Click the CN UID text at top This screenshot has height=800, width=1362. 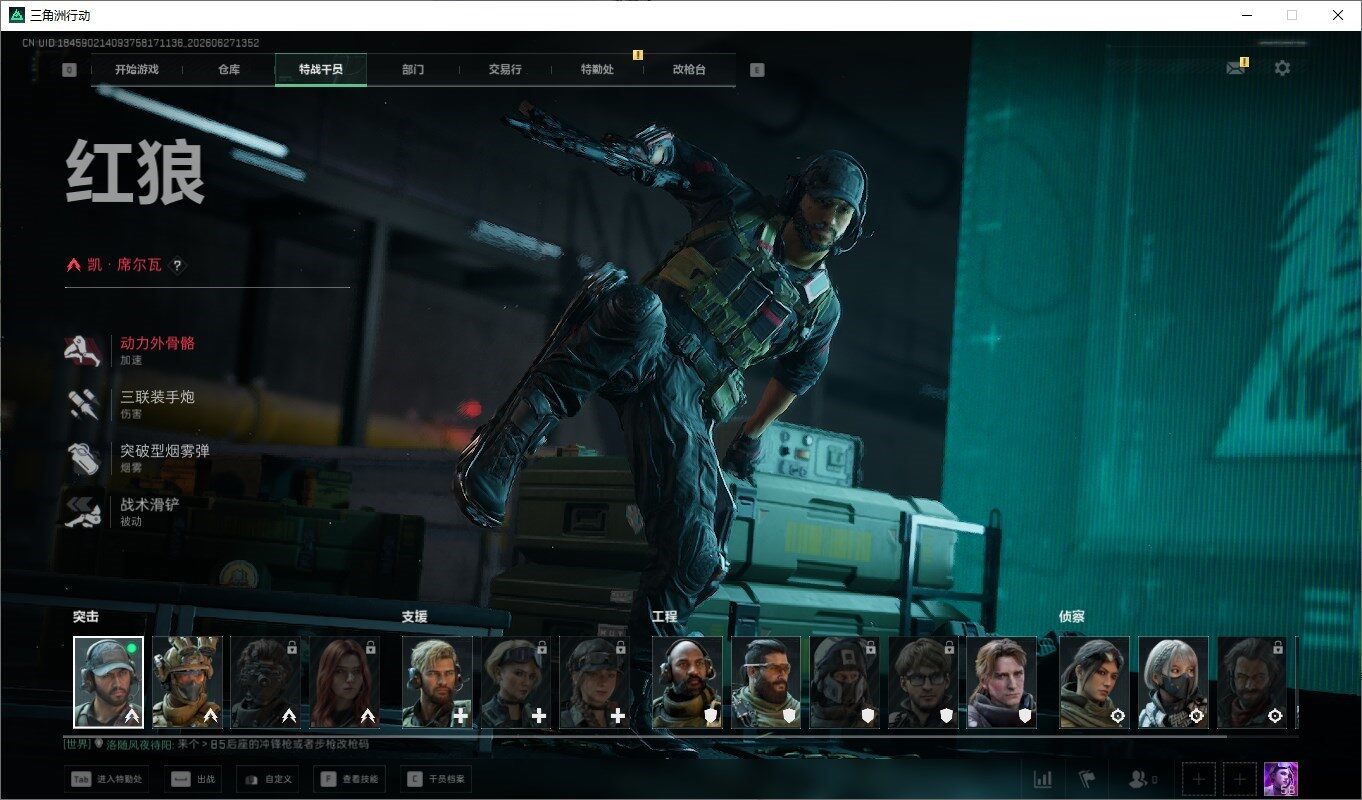click(141, 43)
